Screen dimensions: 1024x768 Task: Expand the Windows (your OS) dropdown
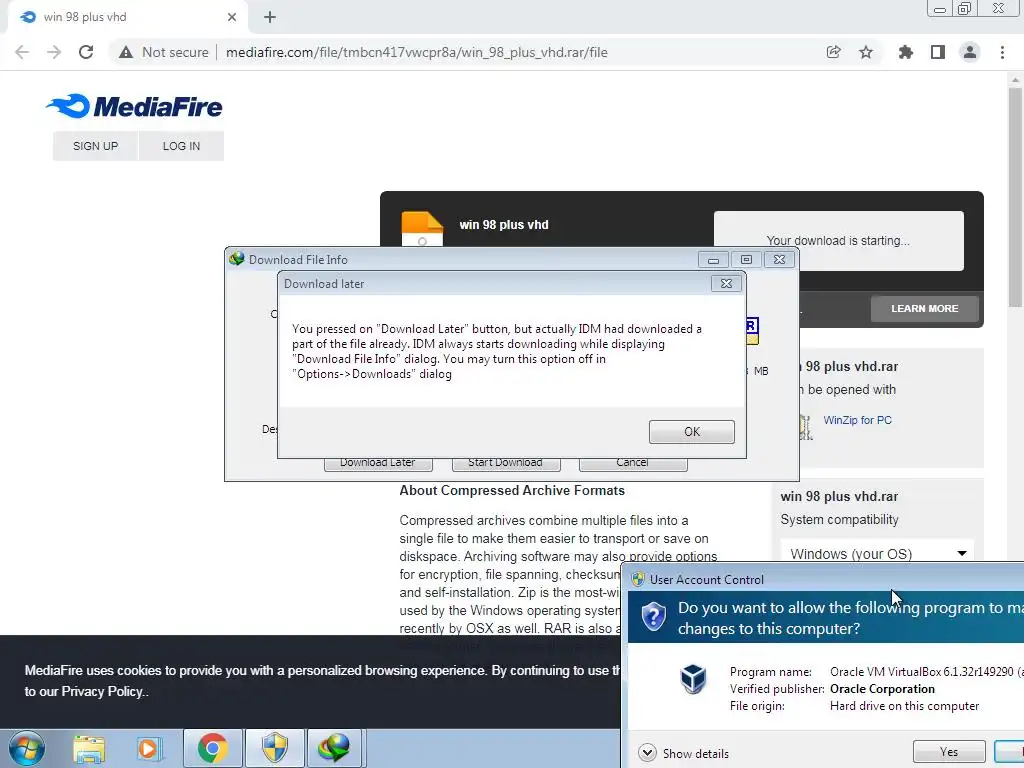tap(877, 553)
